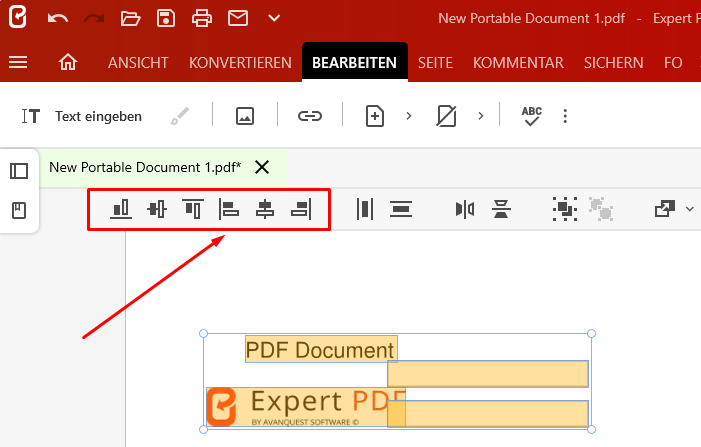Open the bookmarks panel icon
701x447 pixels.
(19, 210)
